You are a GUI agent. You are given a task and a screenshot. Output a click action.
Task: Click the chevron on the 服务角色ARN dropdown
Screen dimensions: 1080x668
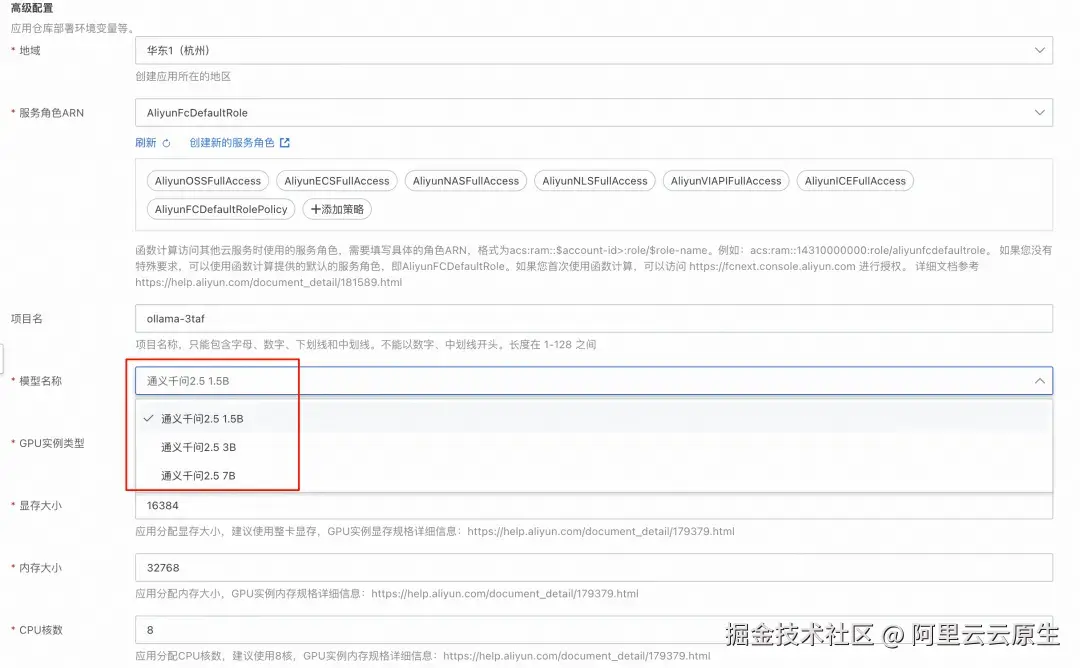coord(1039,112)
